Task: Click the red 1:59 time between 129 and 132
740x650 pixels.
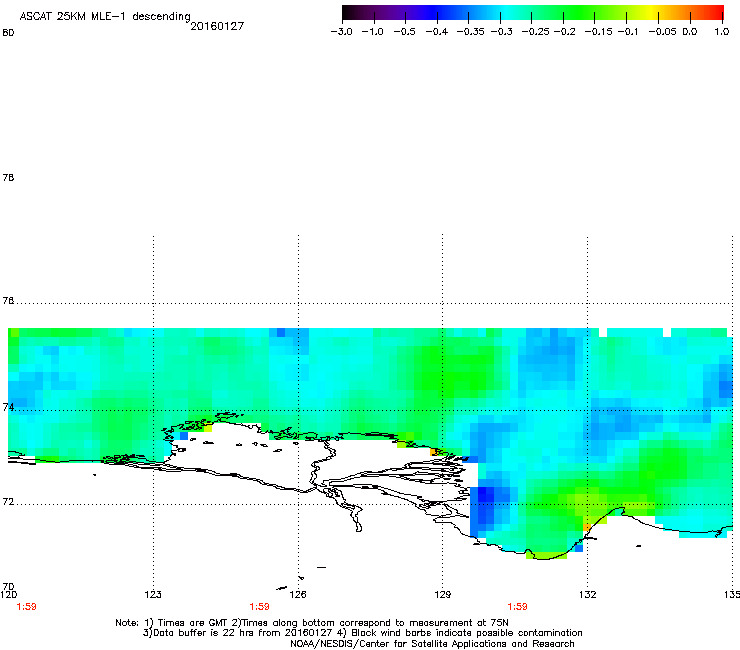Action: click(517, 607)
